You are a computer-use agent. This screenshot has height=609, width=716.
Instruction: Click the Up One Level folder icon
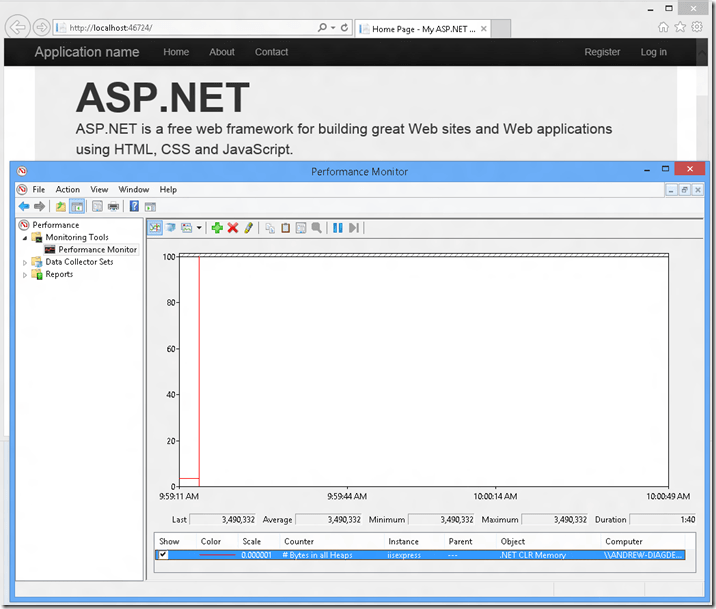pos(60,207)
